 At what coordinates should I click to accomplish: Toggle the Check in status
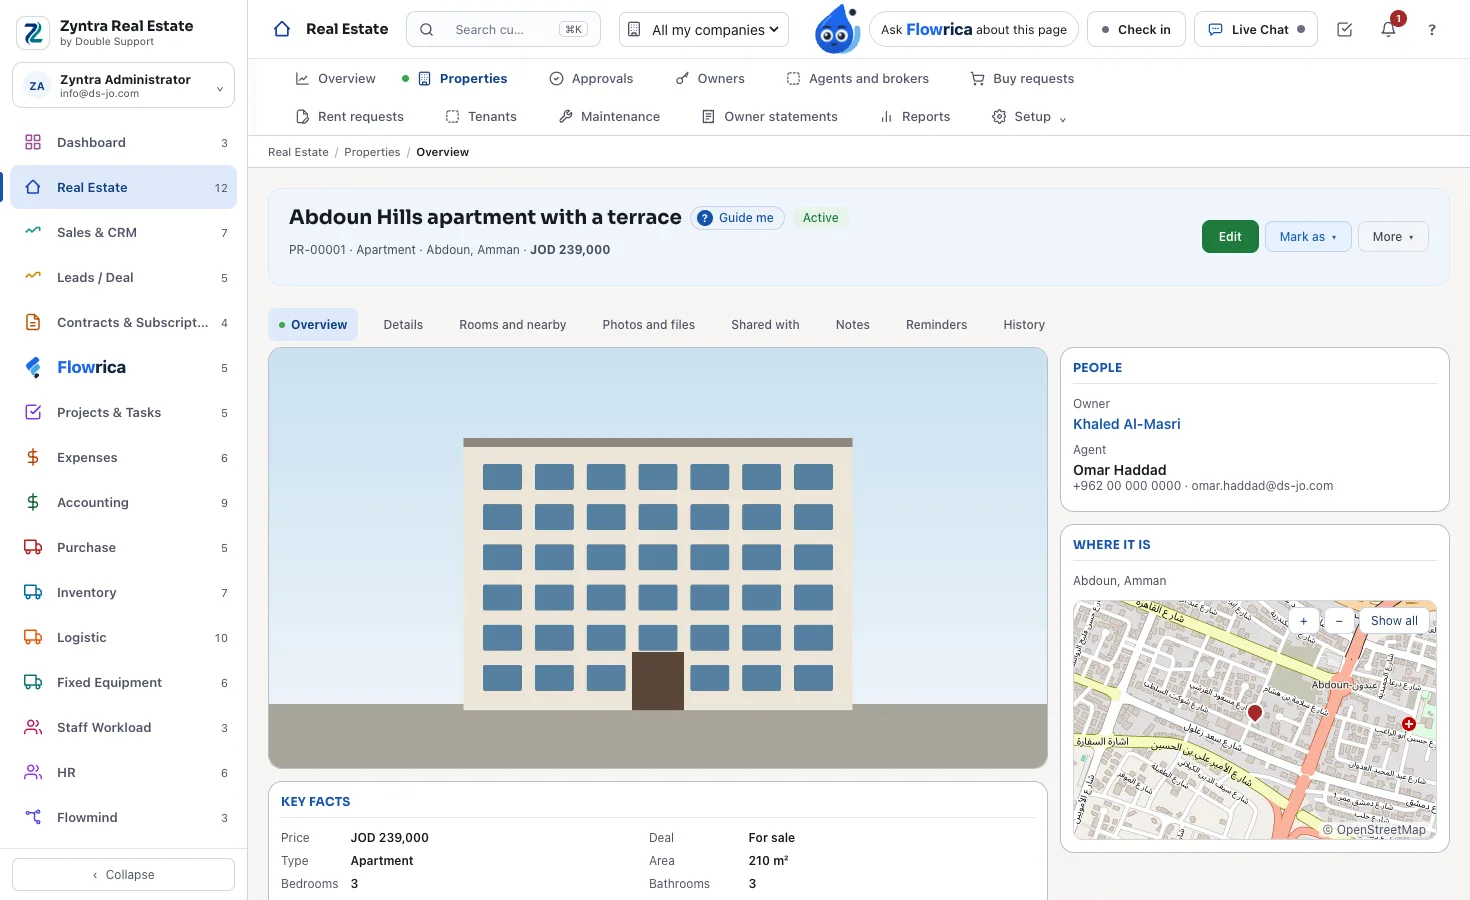coord(1136,30)
